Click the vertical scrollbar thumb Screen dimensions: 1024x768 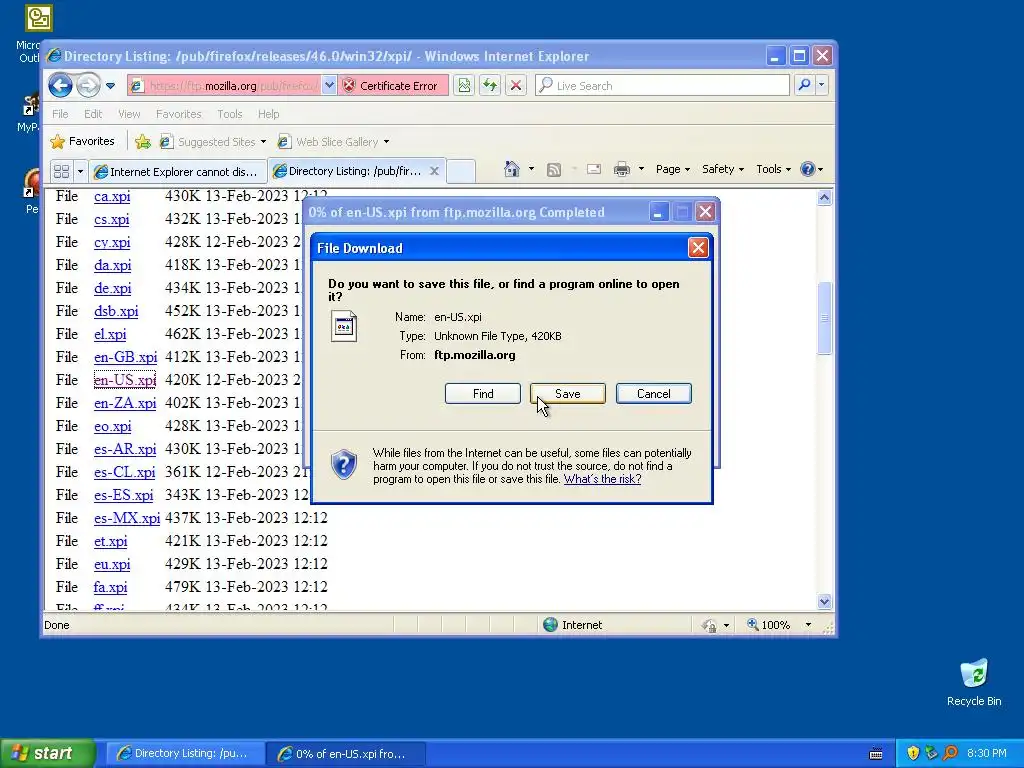824,318
